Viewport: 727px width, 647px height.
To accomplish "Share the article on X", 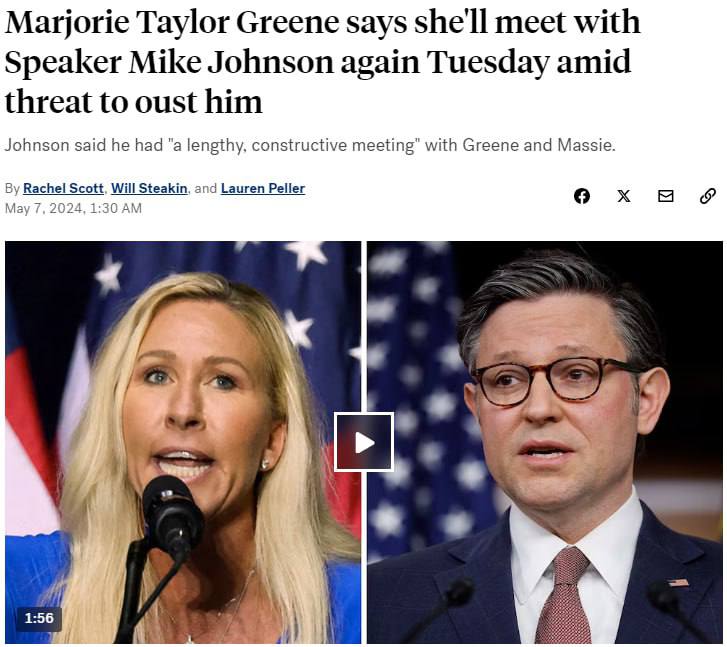I will click(x=624, y=196).
